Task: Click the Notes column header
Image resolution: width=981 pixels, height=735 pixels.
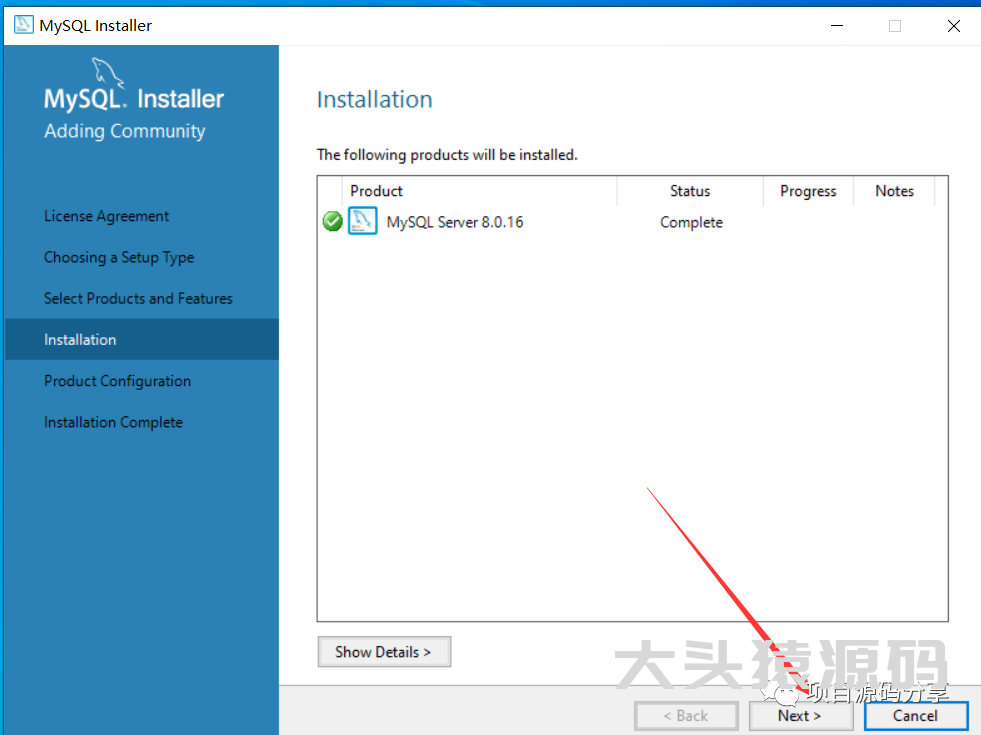Action: pos(895,191)
